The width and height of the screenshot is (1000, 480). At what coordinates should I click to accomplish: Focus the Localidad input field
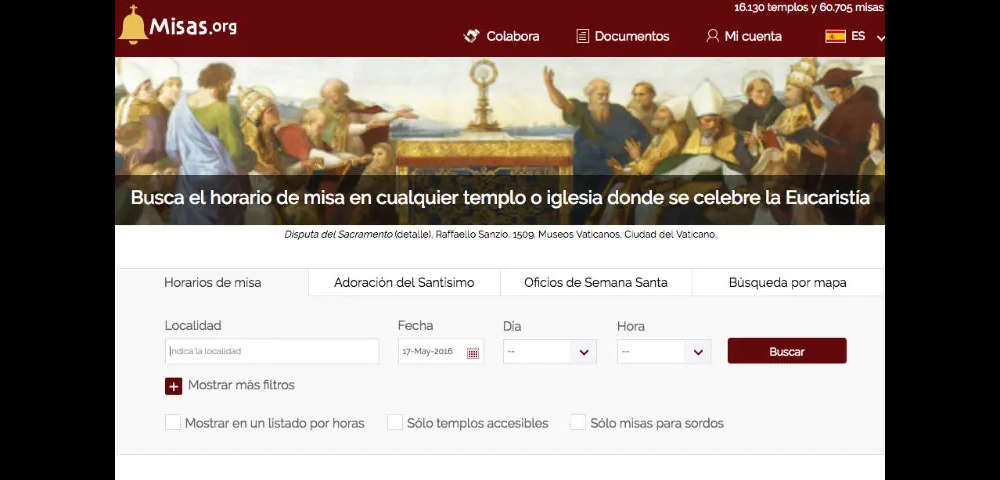(271, 352)
